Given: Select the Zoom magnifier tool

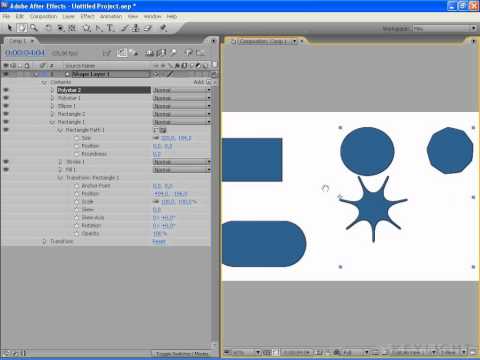Looking at the screenshot, I should click(x=34, y=28).
